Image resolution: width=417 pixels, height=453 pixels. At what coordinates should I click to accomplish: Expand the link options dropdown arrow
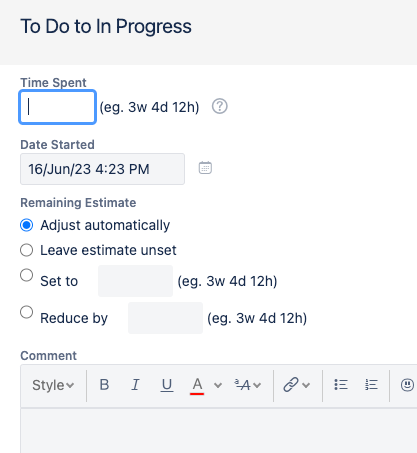(x=306, y=385)
